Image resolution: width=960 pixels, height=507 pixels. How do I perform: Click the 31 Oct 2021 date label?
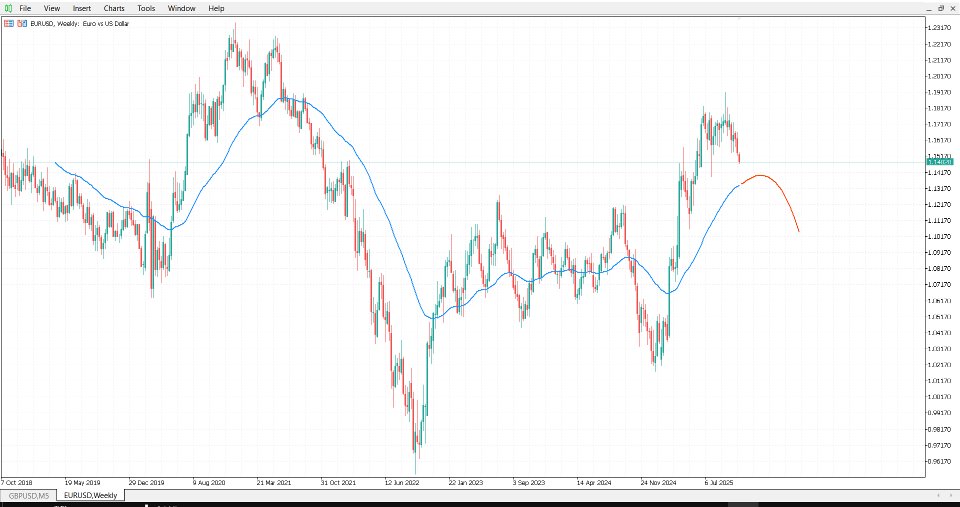tap(338, 482)
